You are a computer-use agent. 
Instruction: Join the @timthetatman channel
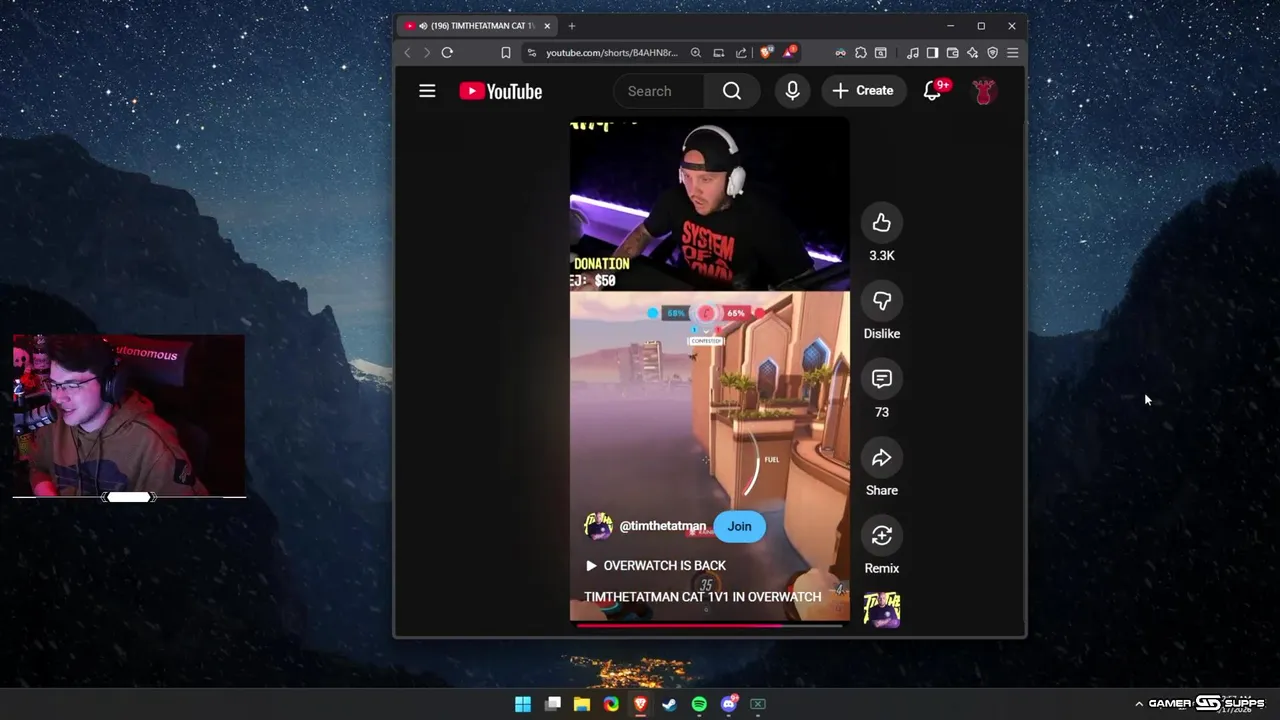739,527
